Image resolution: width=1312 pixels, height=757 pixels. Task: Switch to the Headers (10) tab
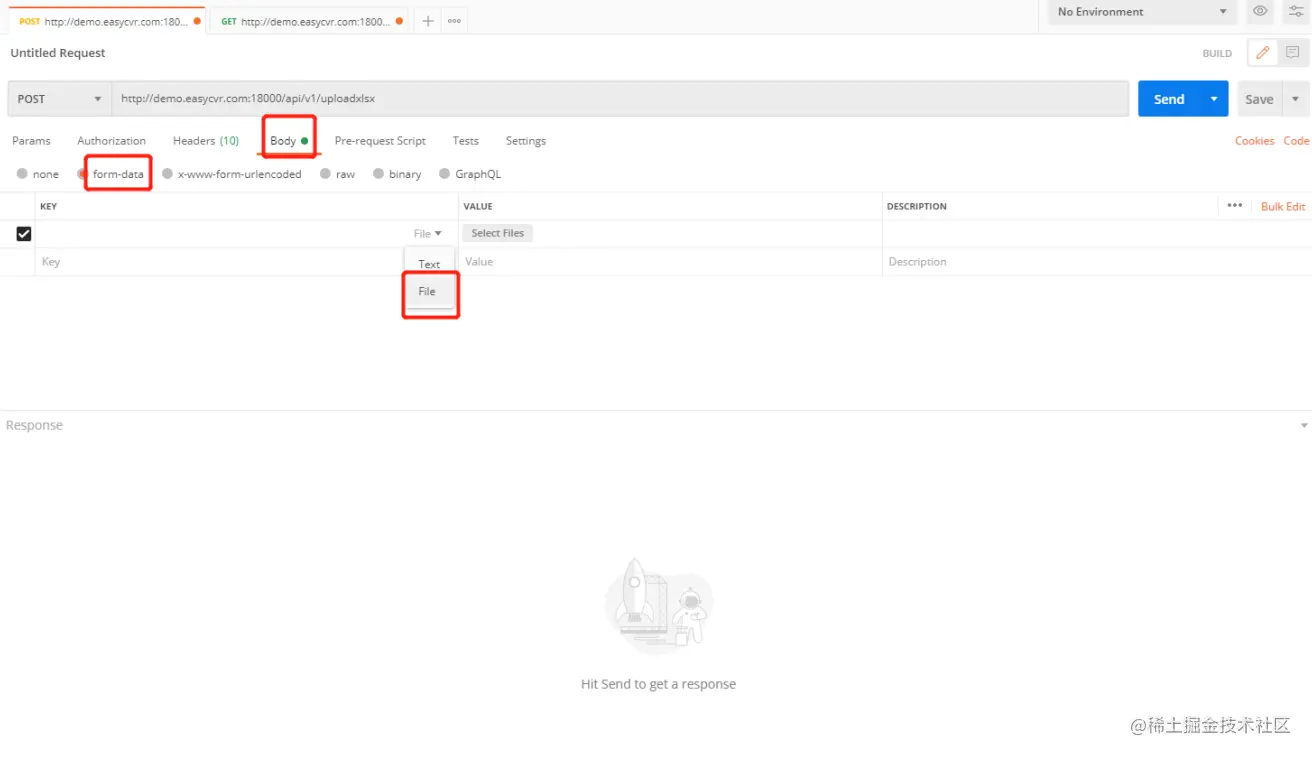(206, 141)
